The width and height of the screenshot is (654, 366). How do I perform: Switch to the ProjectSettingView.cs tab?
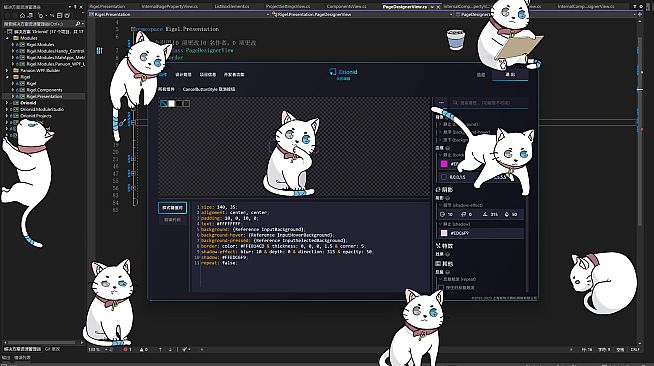[288, 7]
